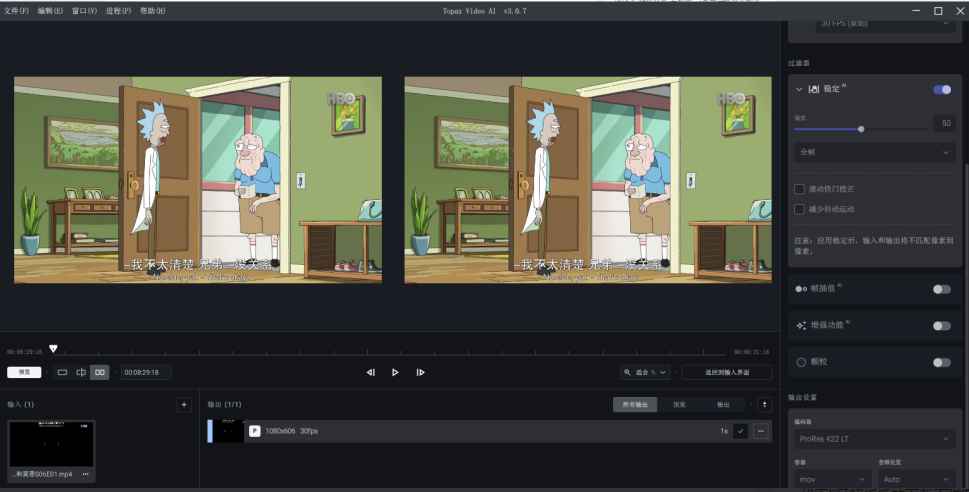
Task: Toggle the 稳定 stabilization switch off
Action: [x=941, y=90]
